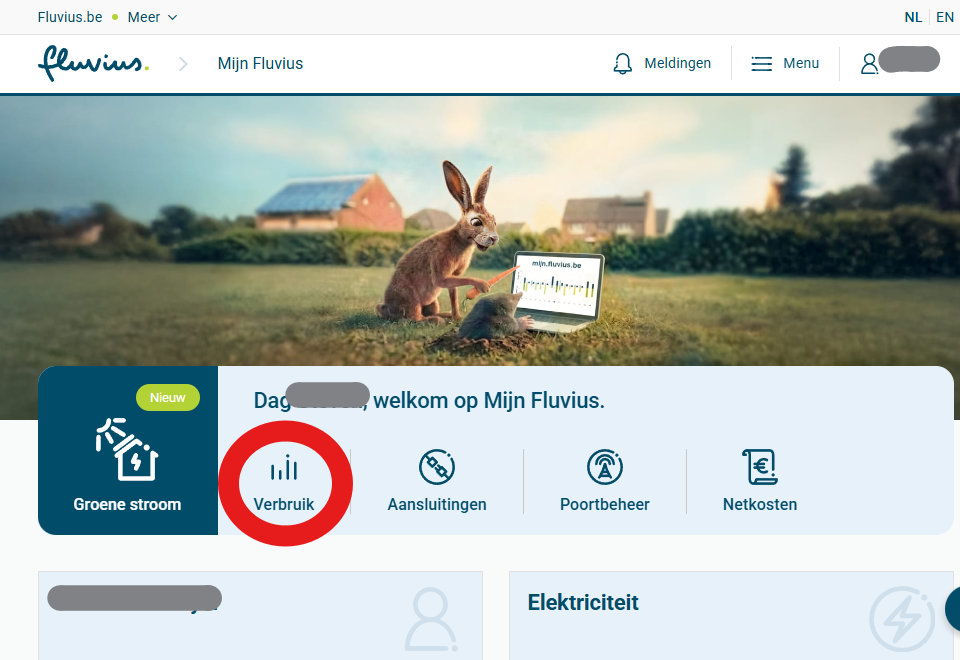This screenshot has height=660, width=960.
Task: Click the Elektriciteit lightning bolt icon
Action: coord(902,619)
